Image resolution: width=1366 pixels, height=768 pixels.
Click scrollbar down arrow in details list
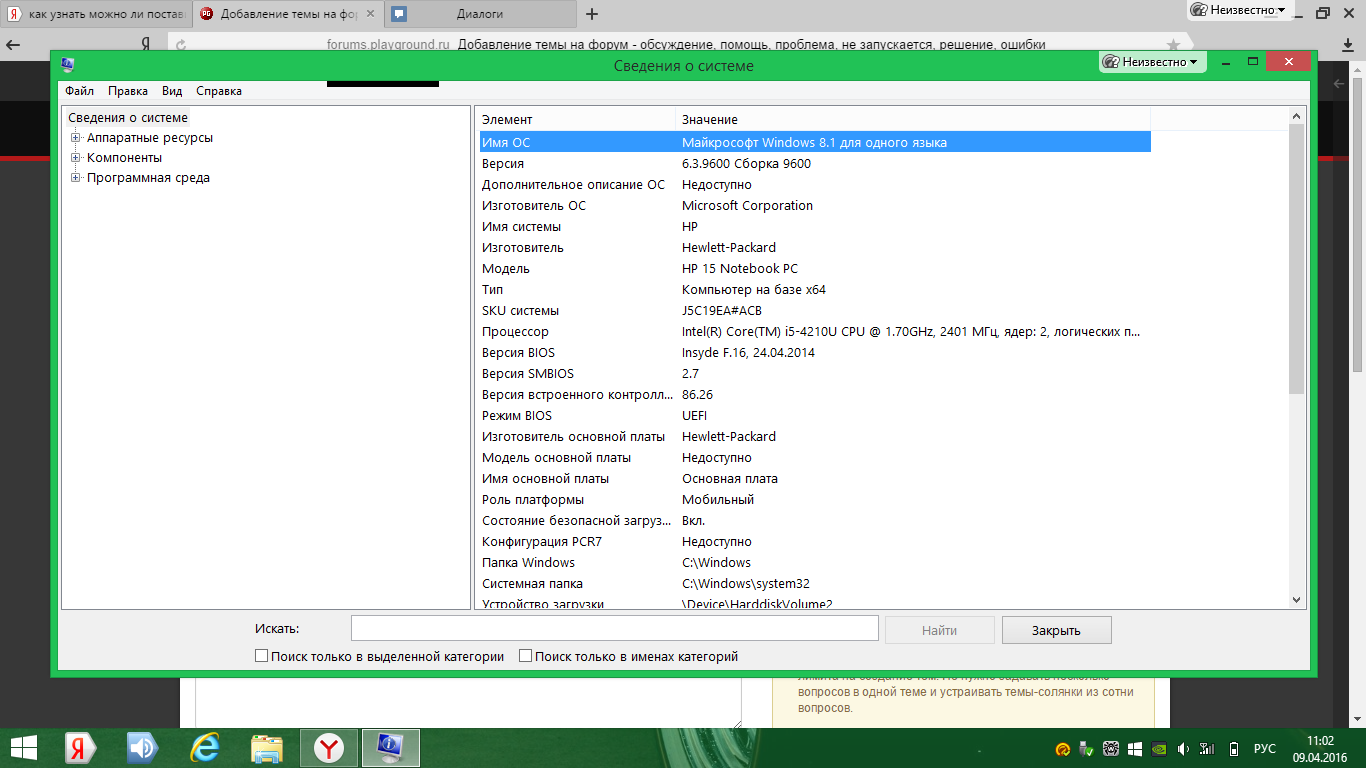point(1297,599)
